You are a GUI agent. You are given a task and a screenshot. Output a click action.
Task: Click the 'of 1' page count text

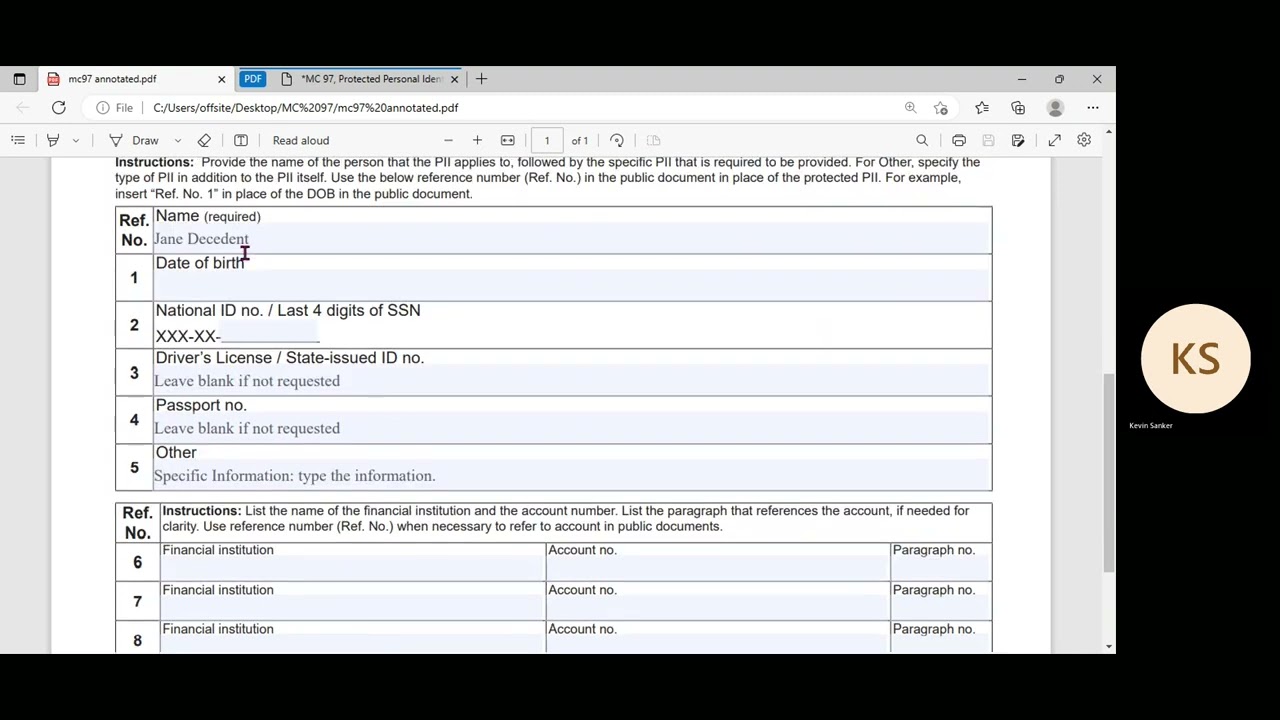[580, 141]
